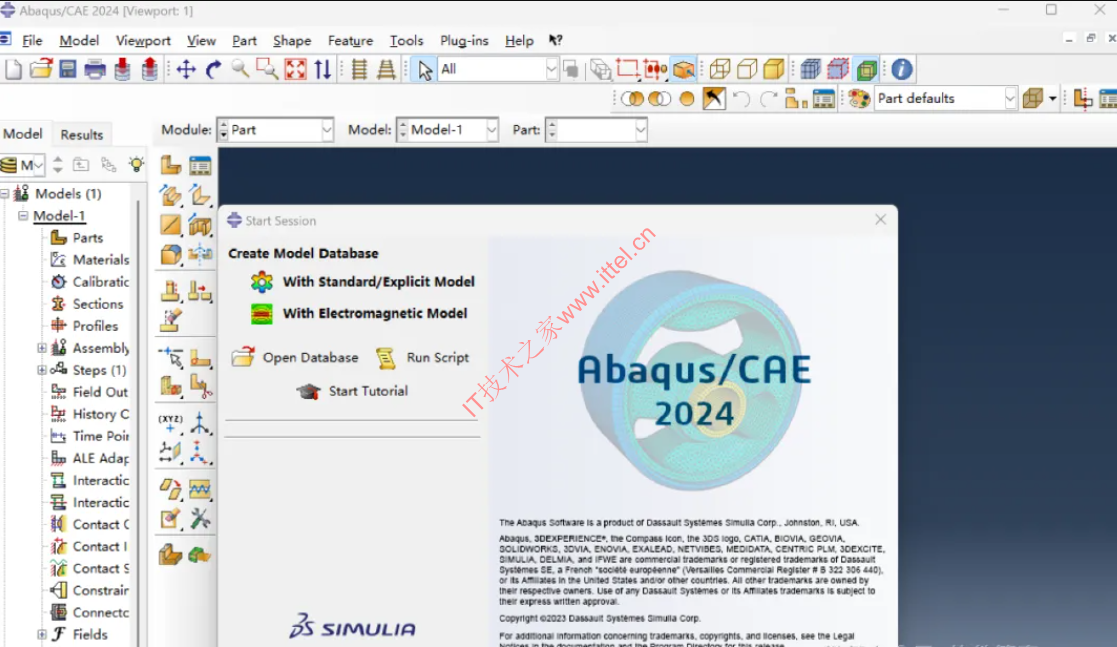Click the Hidden render style icon
This screenshot has height=647, width=1117.
(x=747, y=69)
